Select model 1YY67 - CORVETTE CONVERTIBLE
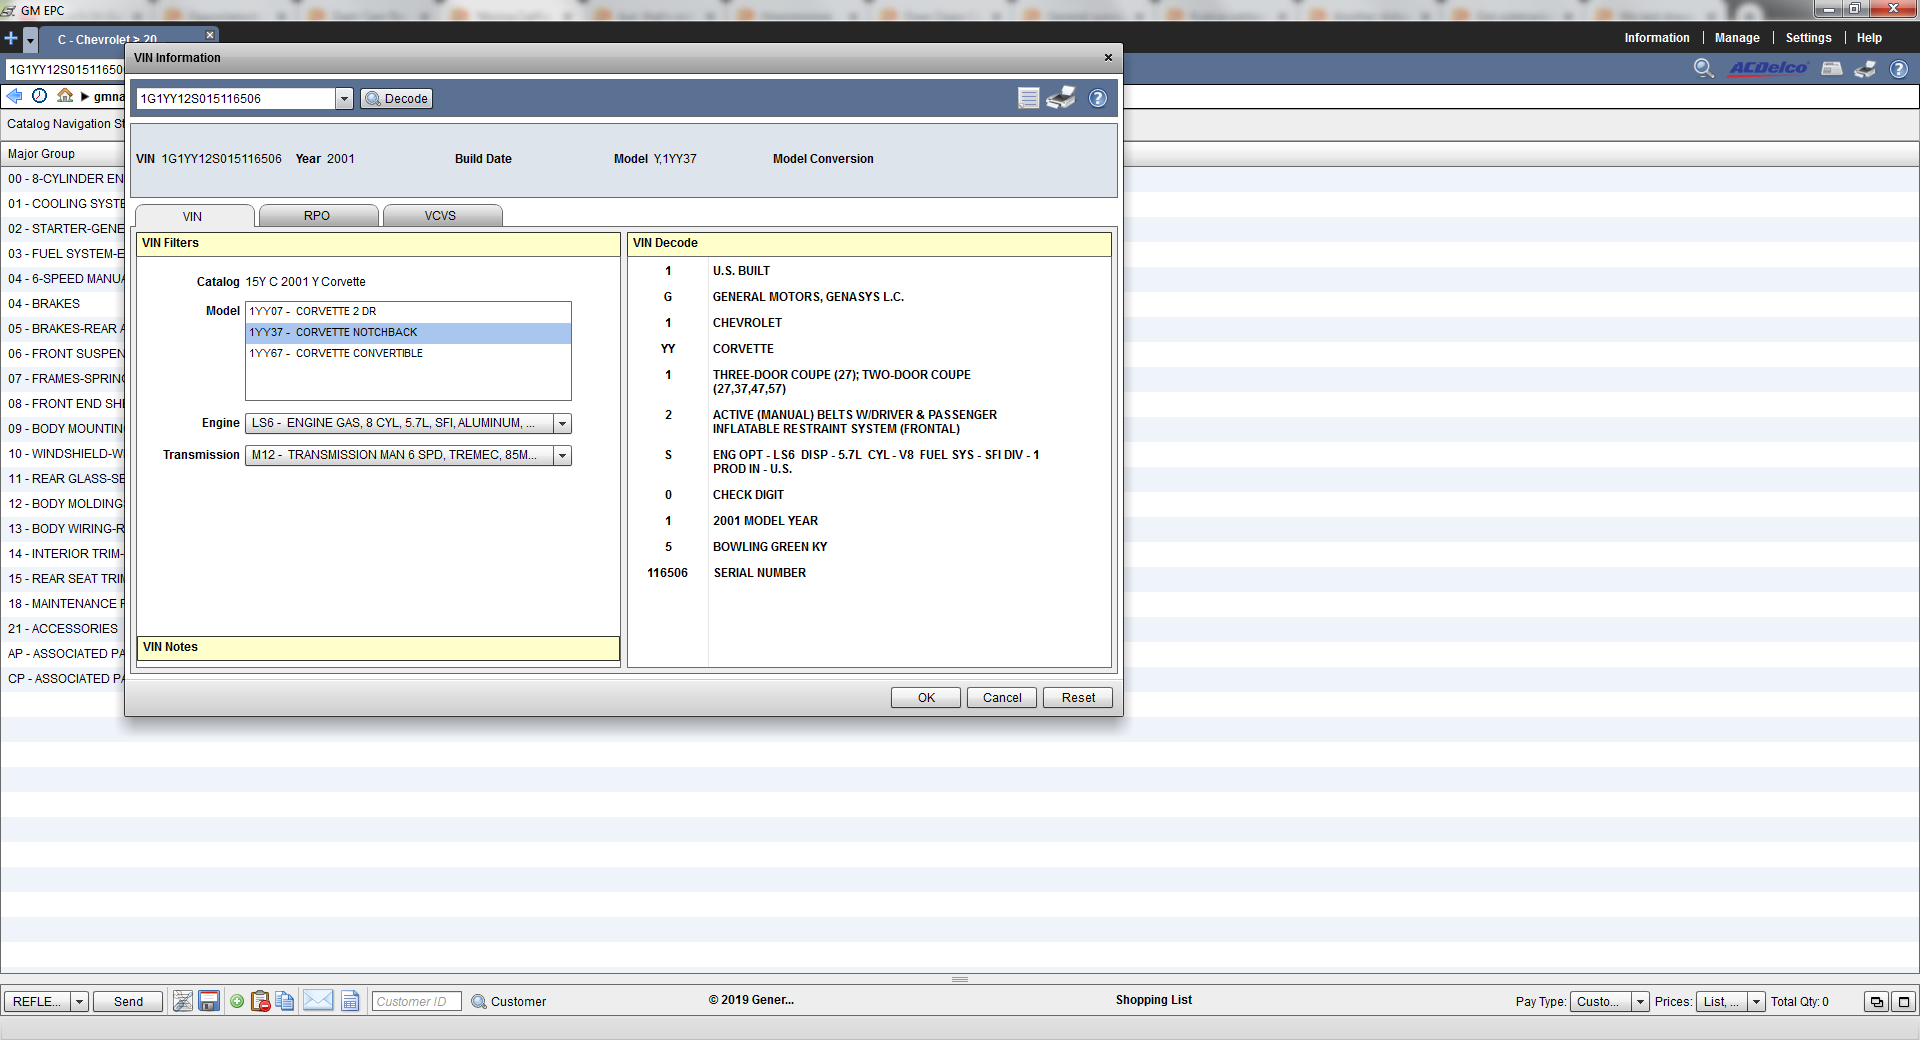Screen dimensions: 1920x1040 [408, 354]
